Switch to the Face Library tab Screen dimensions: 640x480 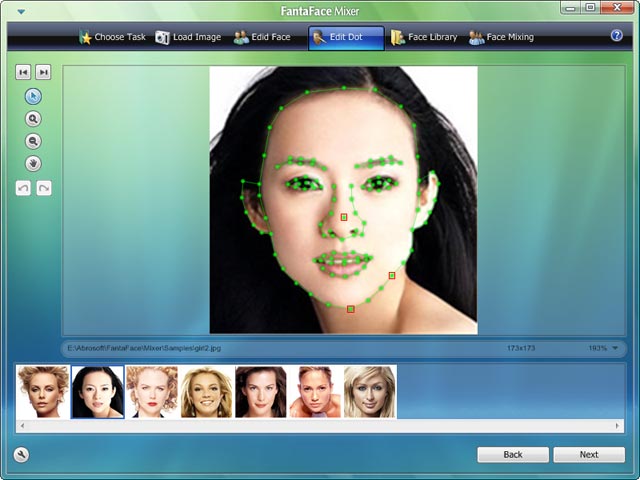pyautogui.click(x=424, y=37)
